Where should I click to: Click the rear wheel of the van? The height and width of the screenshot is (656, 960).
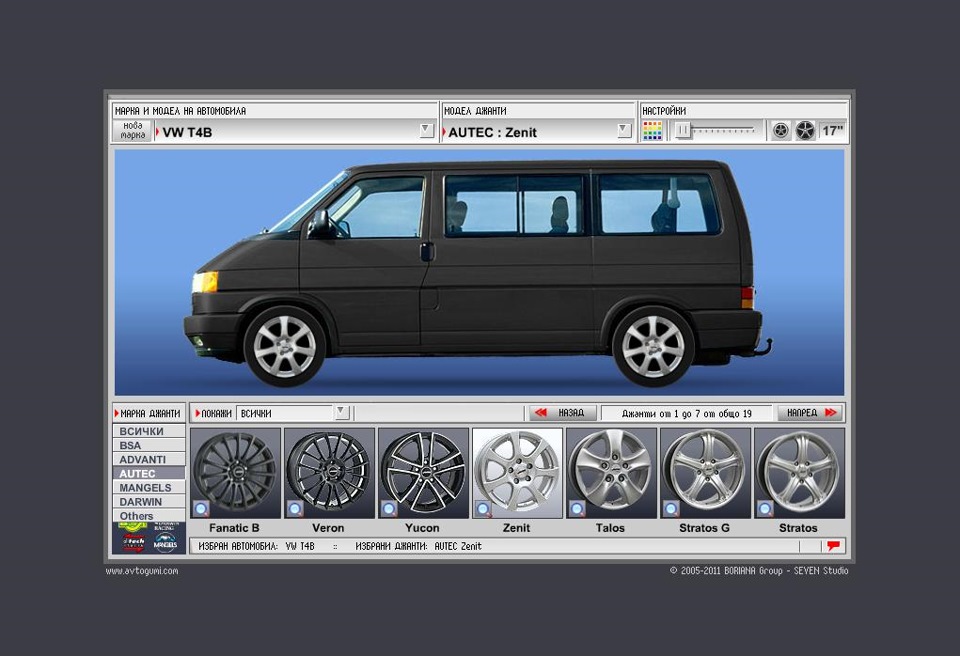tap(653, 346)
